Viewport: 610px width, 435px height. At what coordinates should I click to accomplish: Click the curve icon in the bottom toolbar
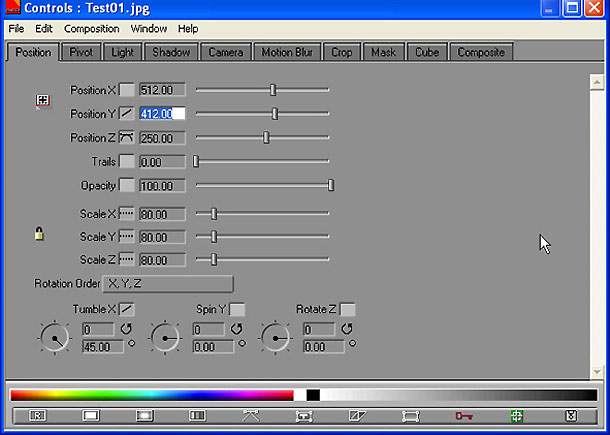[251, 415]
